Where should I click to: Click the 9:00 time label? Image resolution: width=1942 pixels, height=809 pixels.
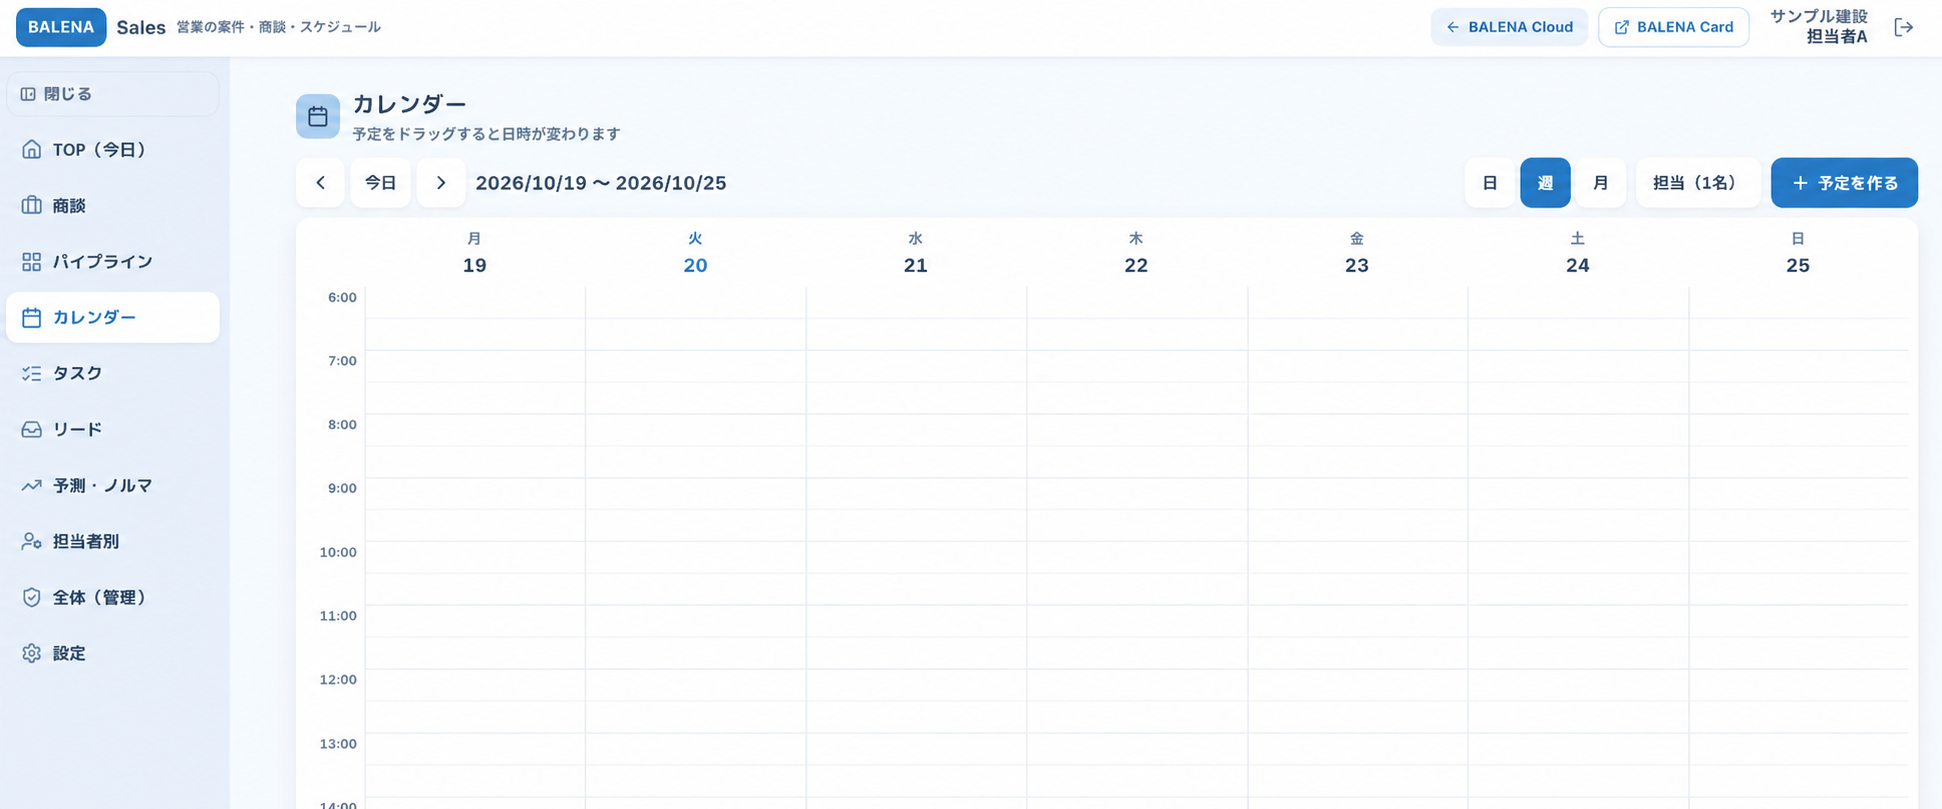pos(342,488)
